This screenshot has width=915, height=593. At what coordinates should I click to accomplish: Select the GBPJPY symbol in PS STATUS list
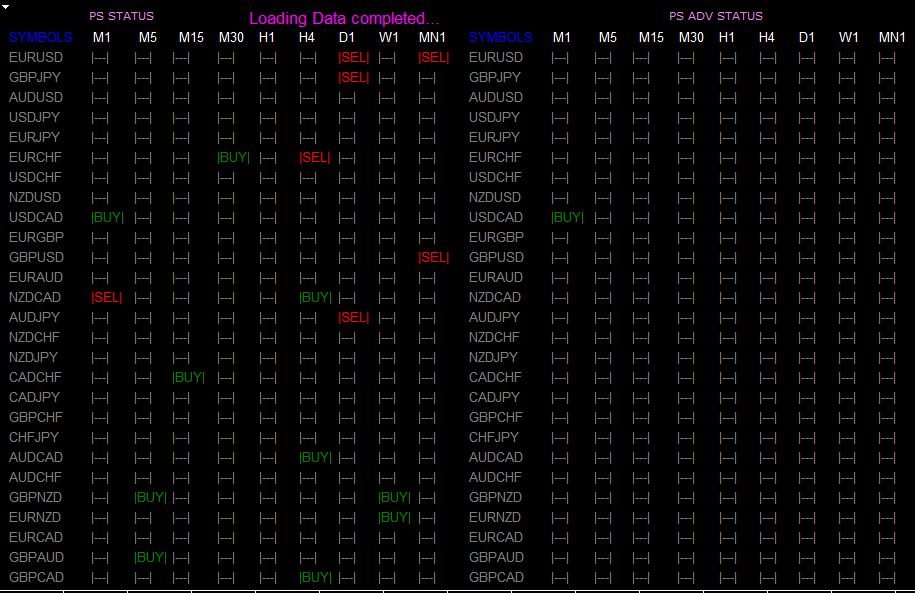34,78
